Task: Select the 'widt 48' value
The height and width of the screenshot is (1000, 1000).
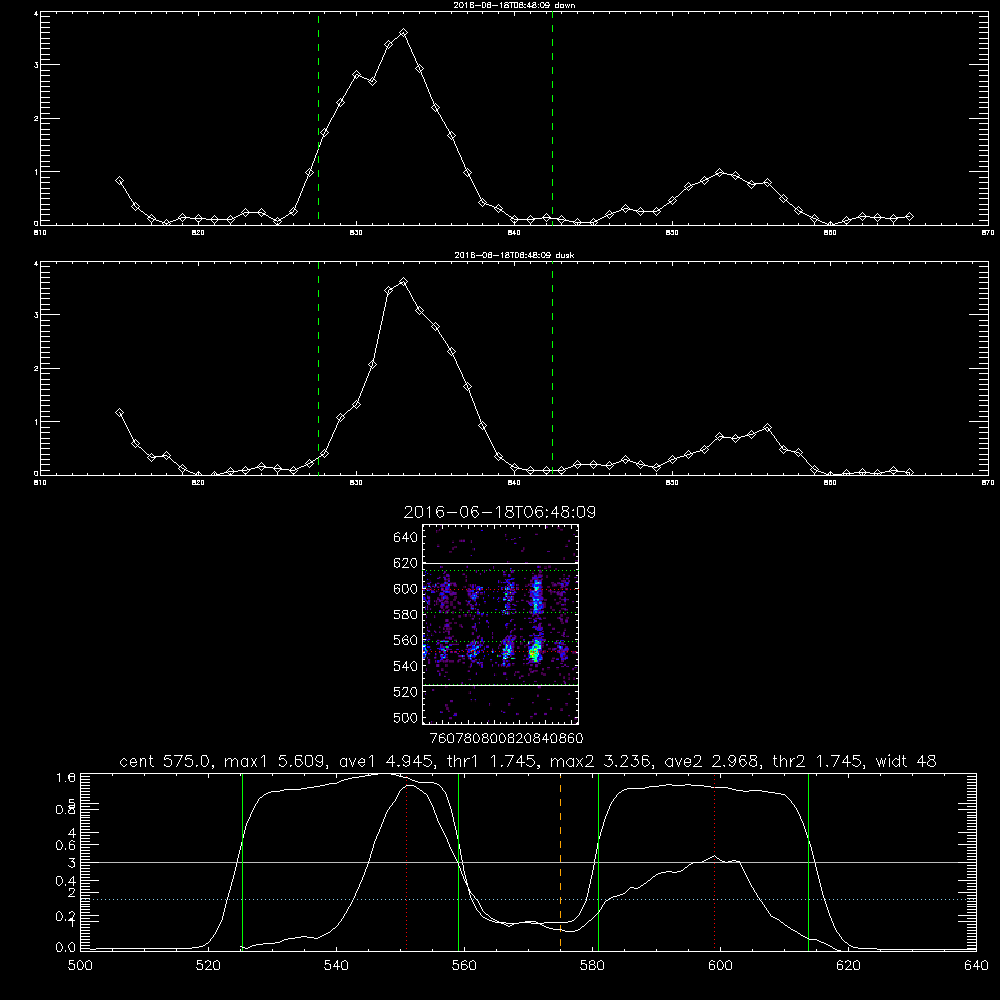Action: pos(906,761)
